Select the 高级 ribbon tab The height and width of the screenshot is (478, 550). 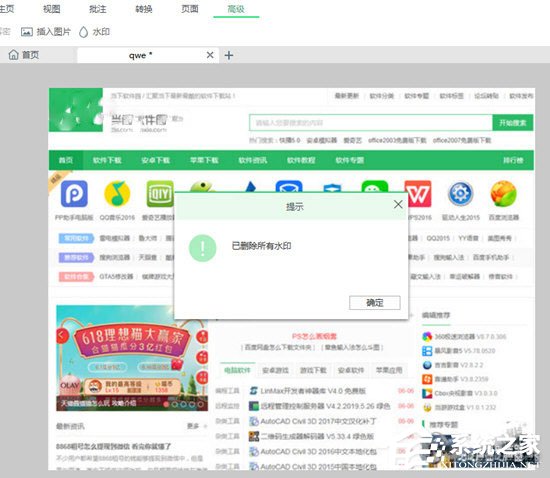pyautogui.click(x=236, y=9)
